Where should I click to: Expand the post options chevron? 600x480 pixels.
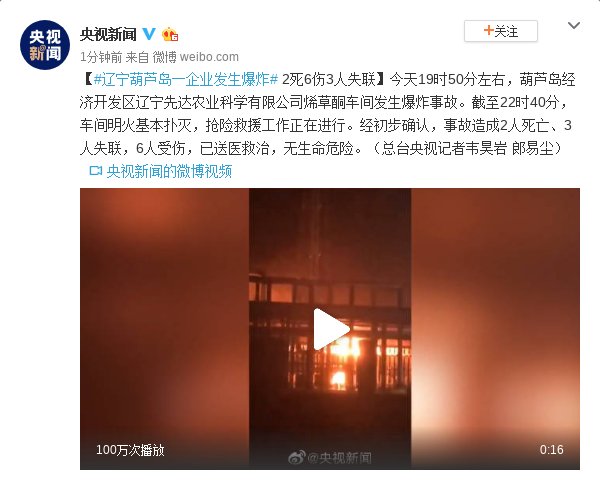[x=574, y=26]
